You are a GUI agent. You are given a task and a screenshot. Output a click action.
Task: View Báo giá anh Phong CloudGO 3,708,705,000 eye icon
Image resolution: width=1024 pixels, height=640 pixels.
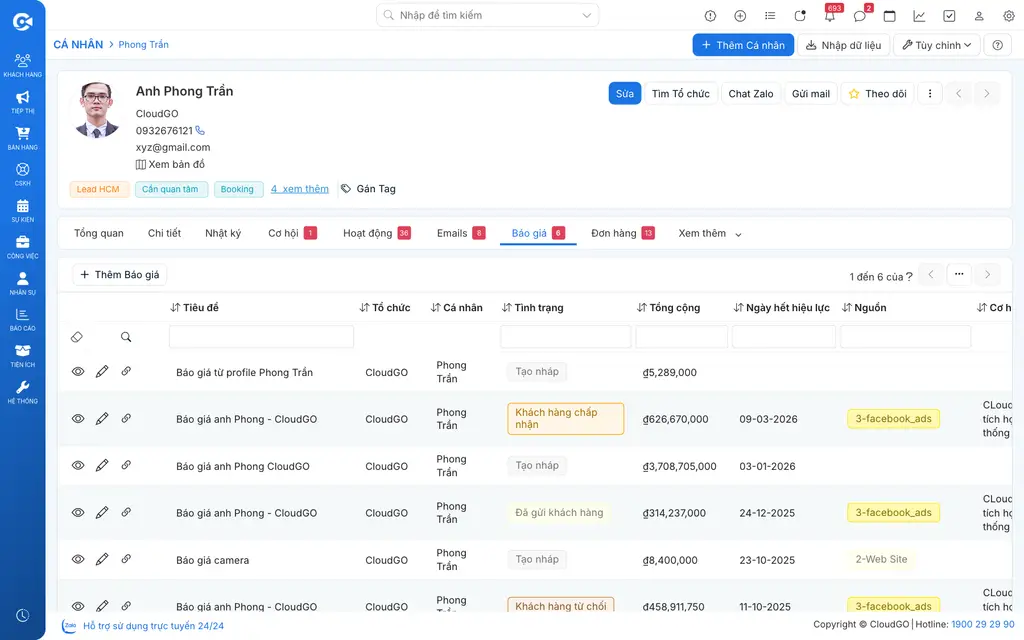tap(78, 466)
